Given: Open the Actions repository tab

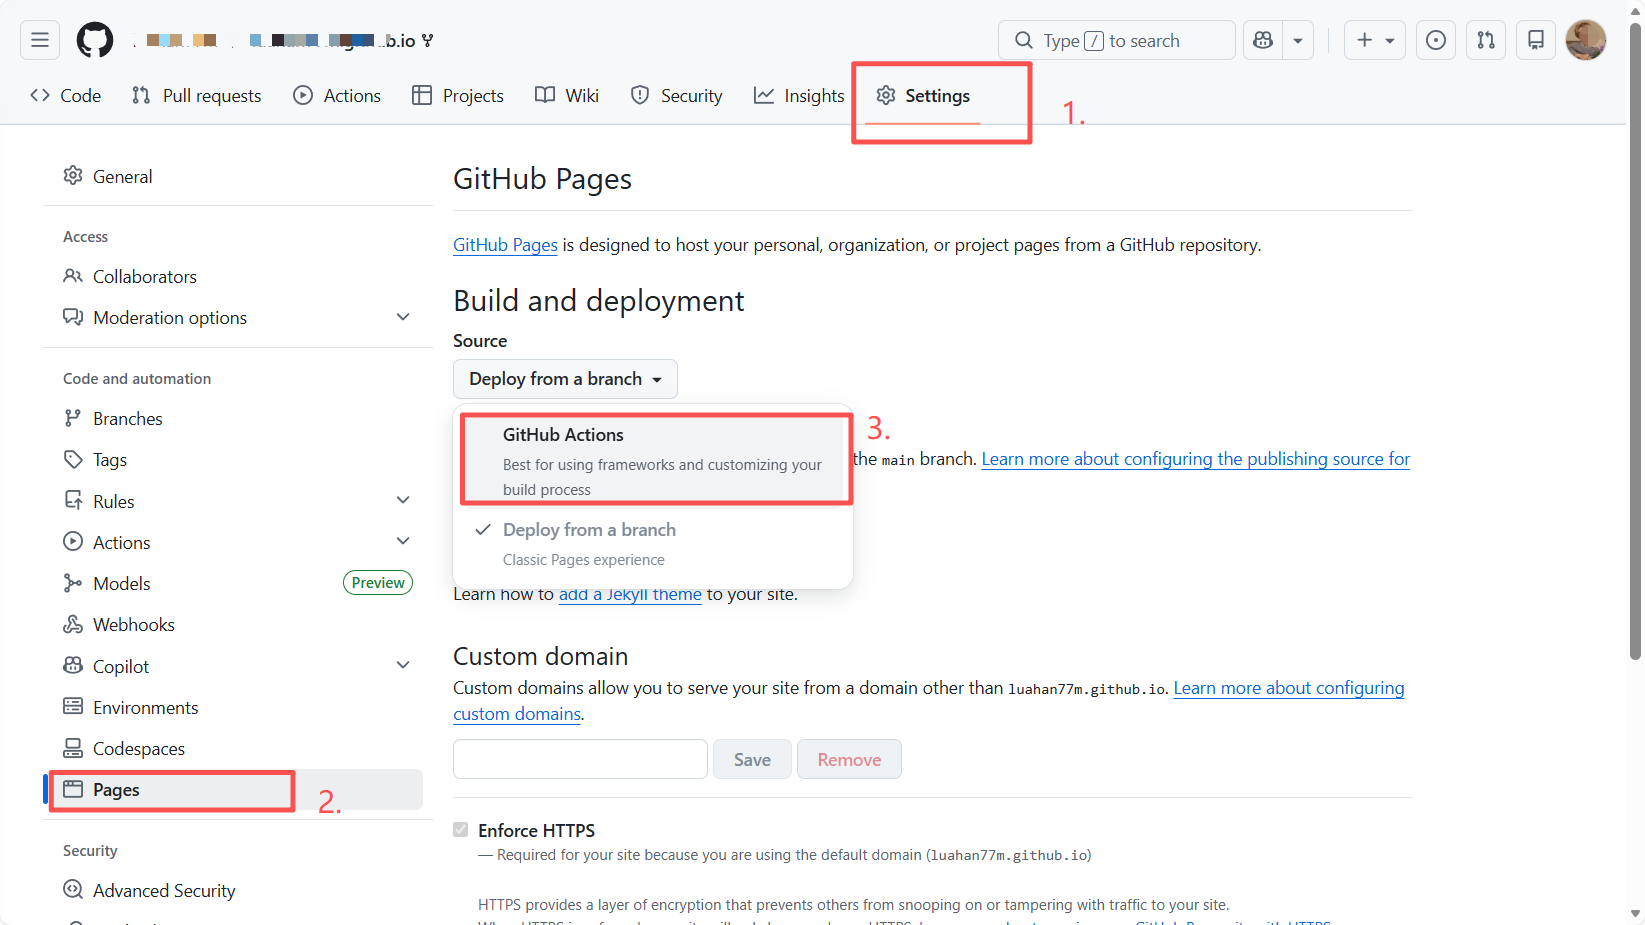Looking at the screenshot, I should click(337, 96).
